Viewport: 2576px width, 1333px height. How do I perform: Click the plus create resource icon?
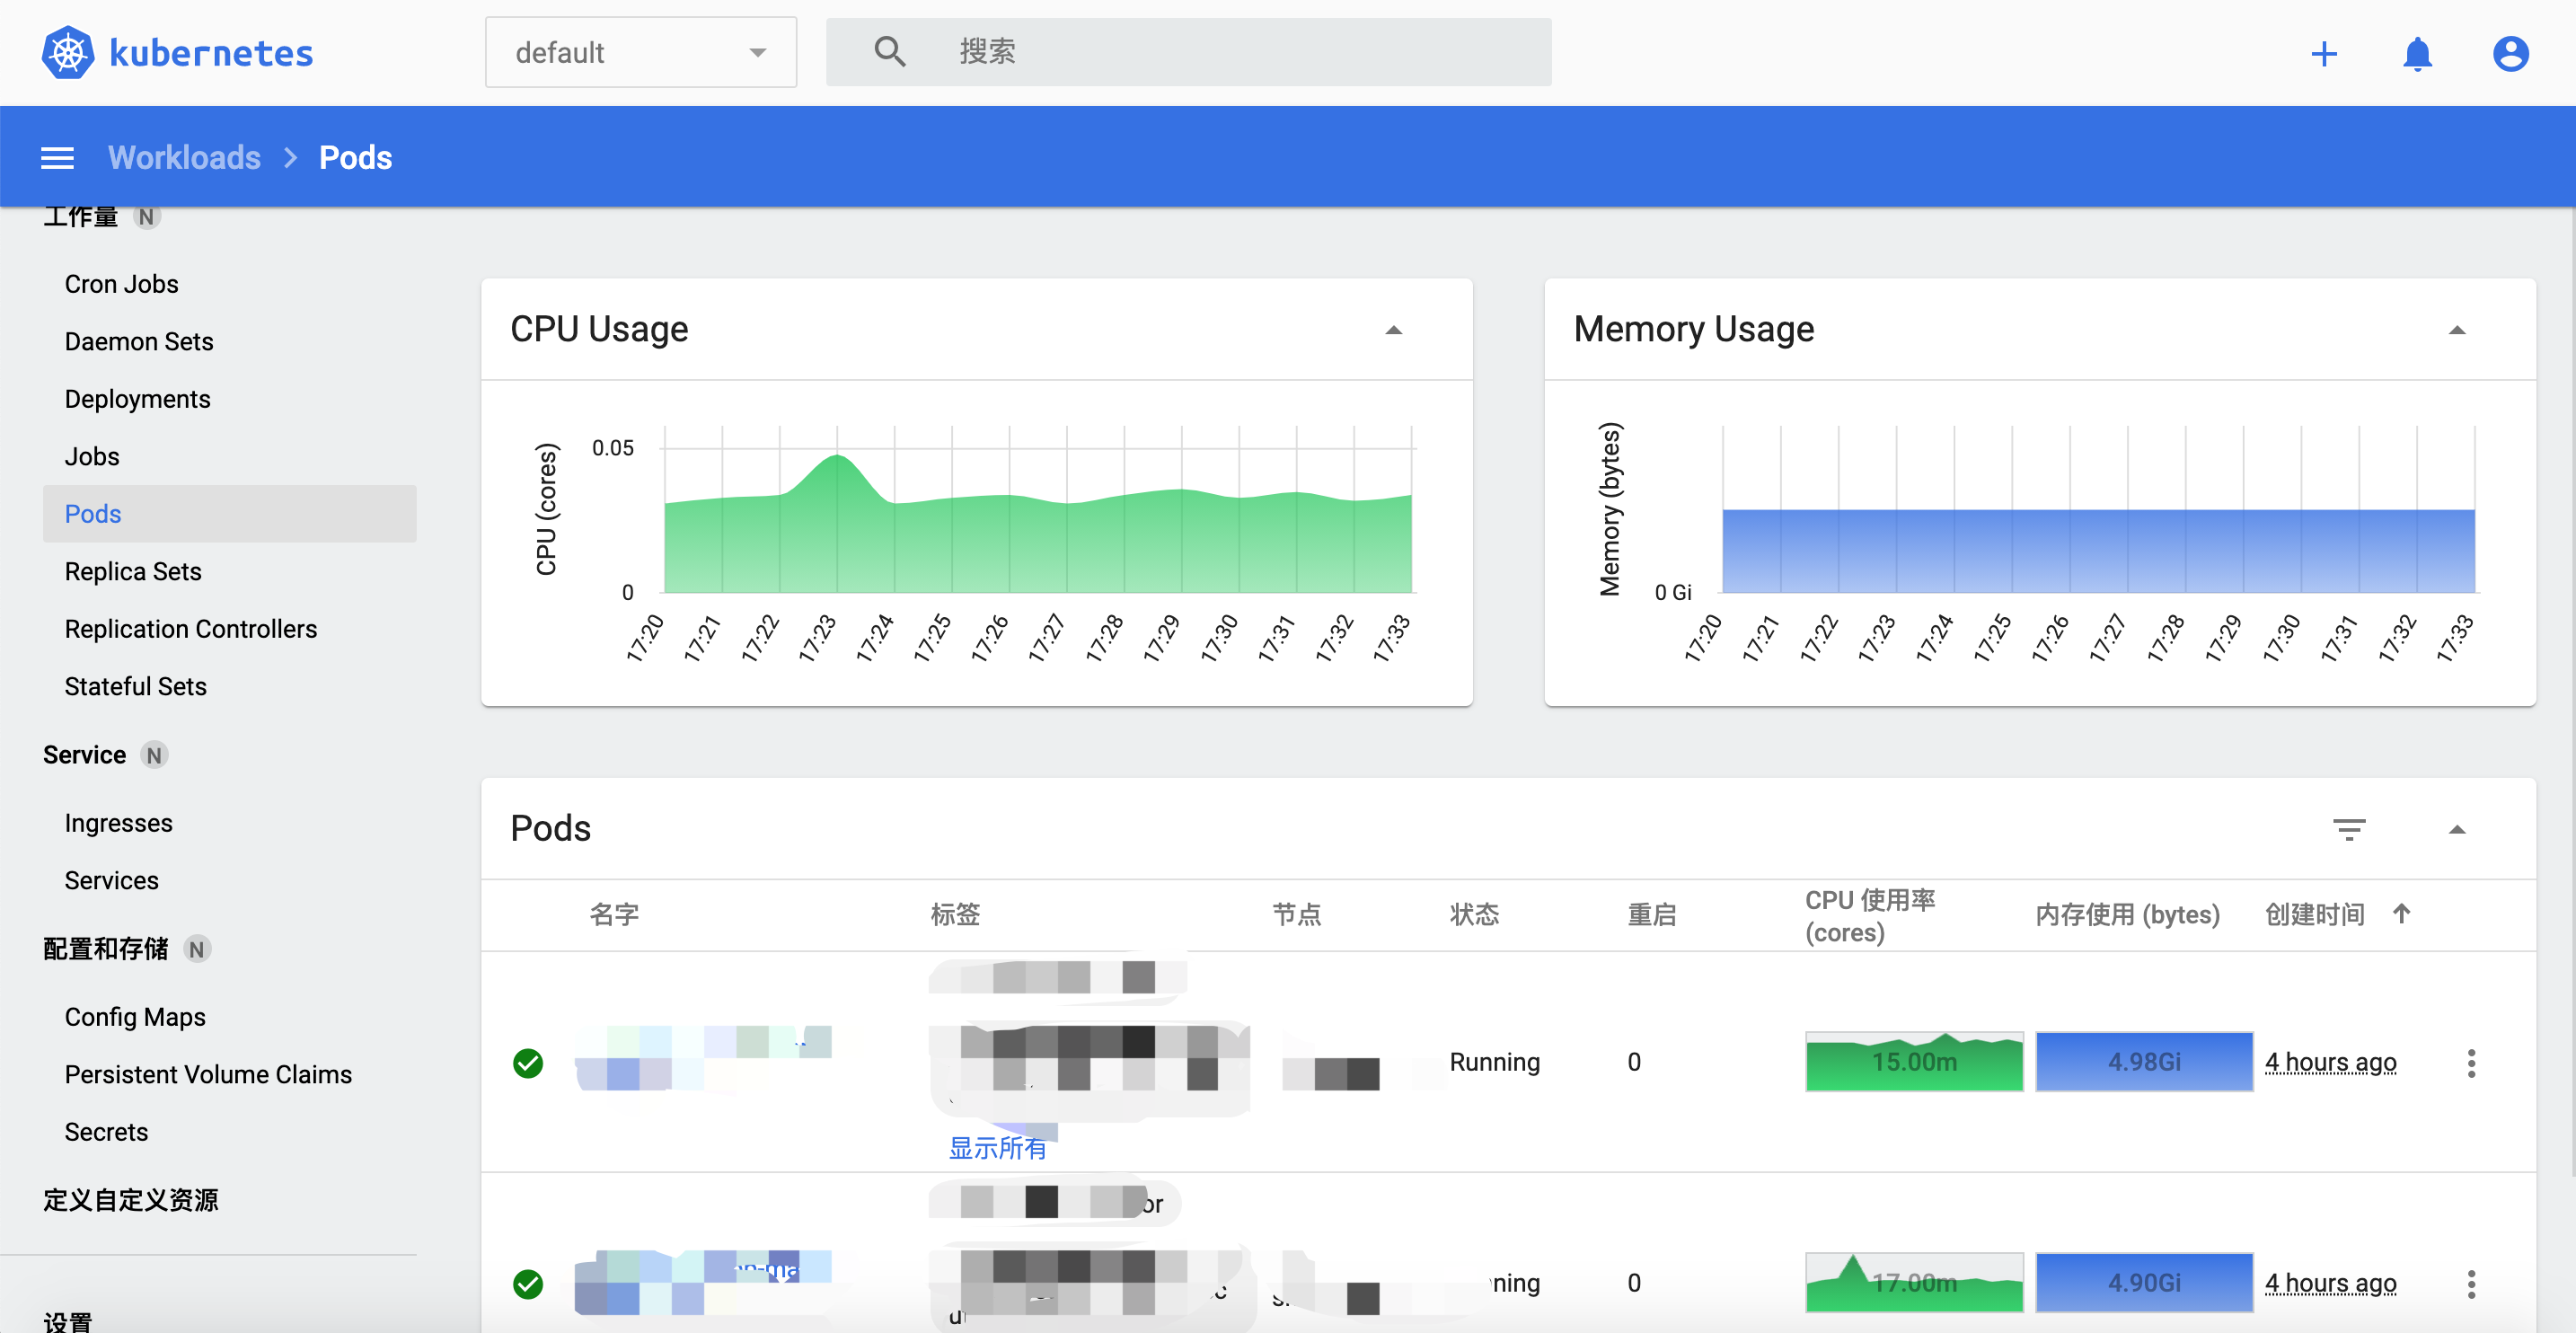pos(2324,53)
